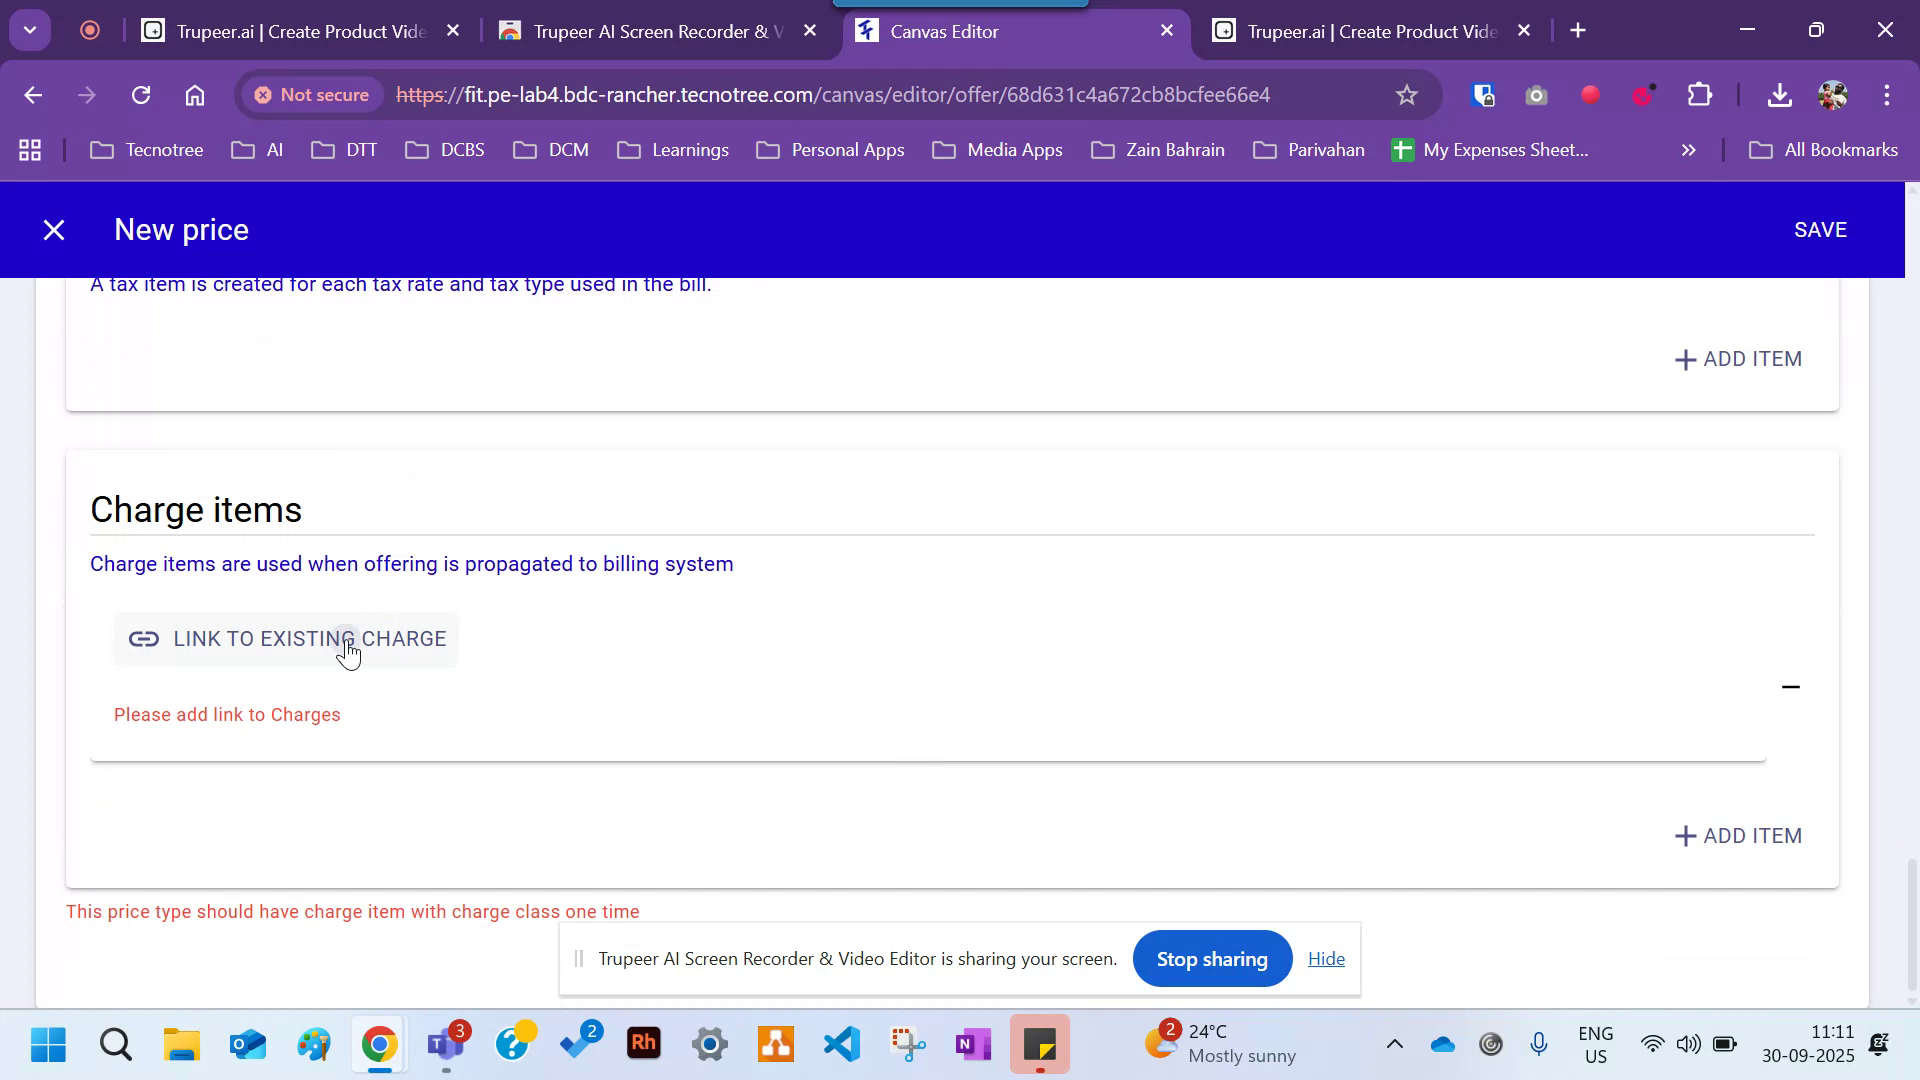Close the New price panel with the X
Viewport: 1920px width, 1080px height.
coord(53,229)
